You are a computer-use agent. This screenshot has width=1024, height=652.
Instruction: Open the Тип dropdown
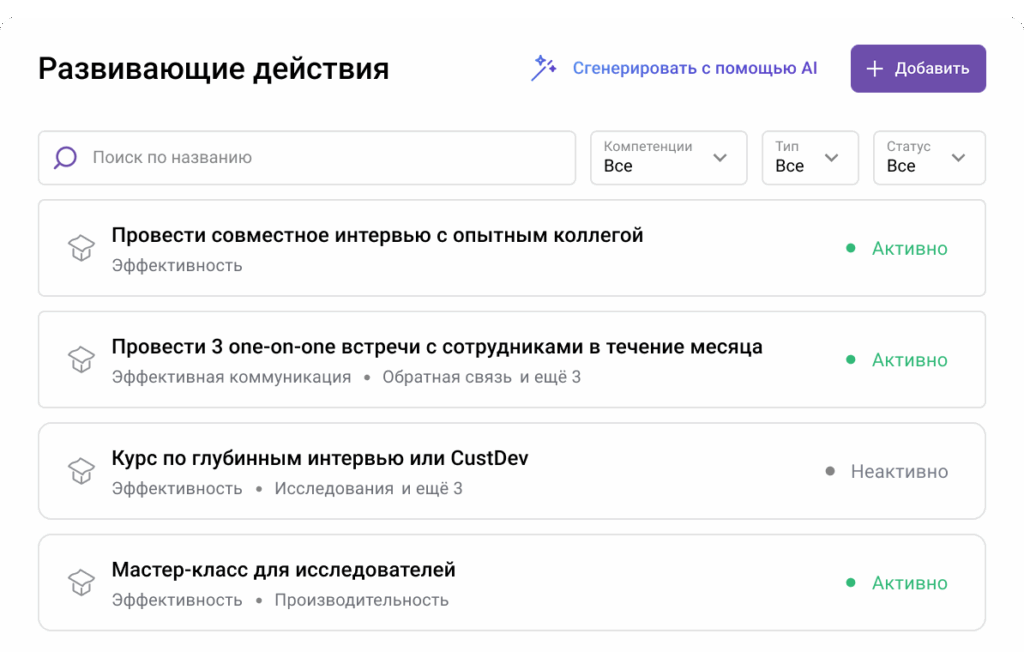click(x=810, y=158)
